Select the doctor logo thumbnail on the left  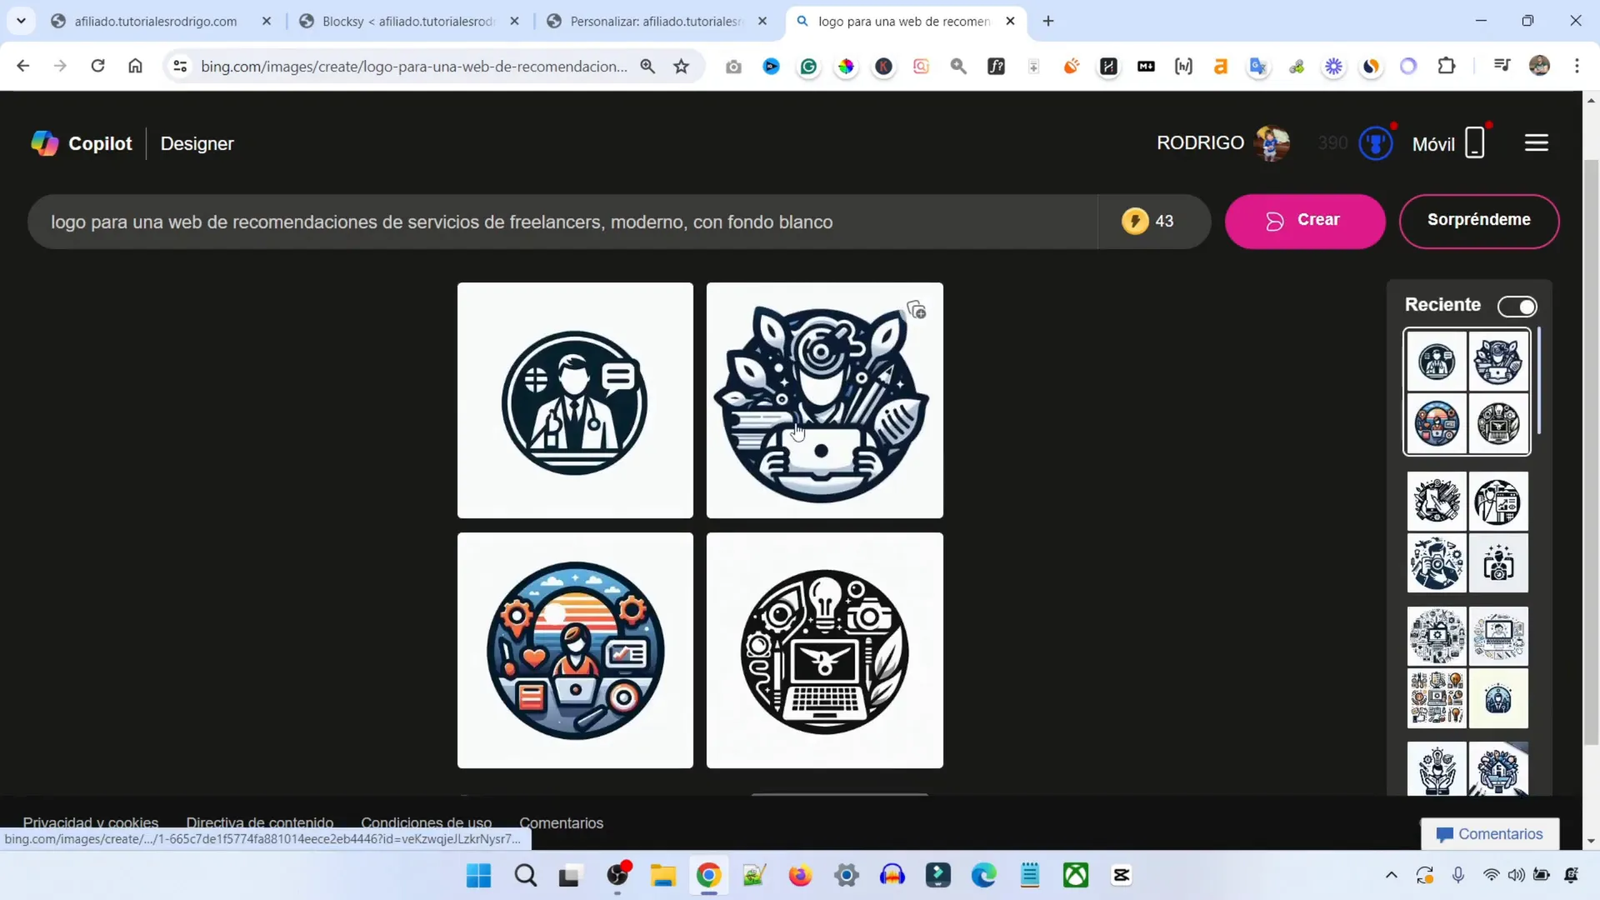tap(575, 400)
